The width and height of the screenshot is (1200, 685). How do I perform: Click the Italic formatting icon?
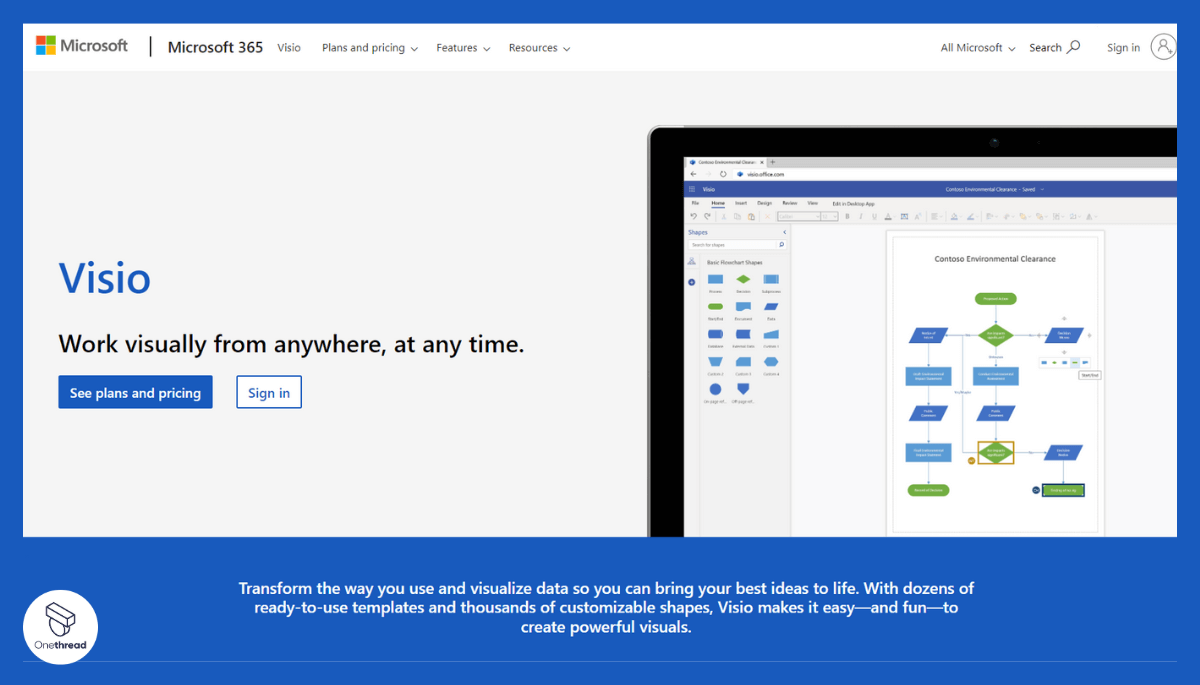(x=860, y=216)
